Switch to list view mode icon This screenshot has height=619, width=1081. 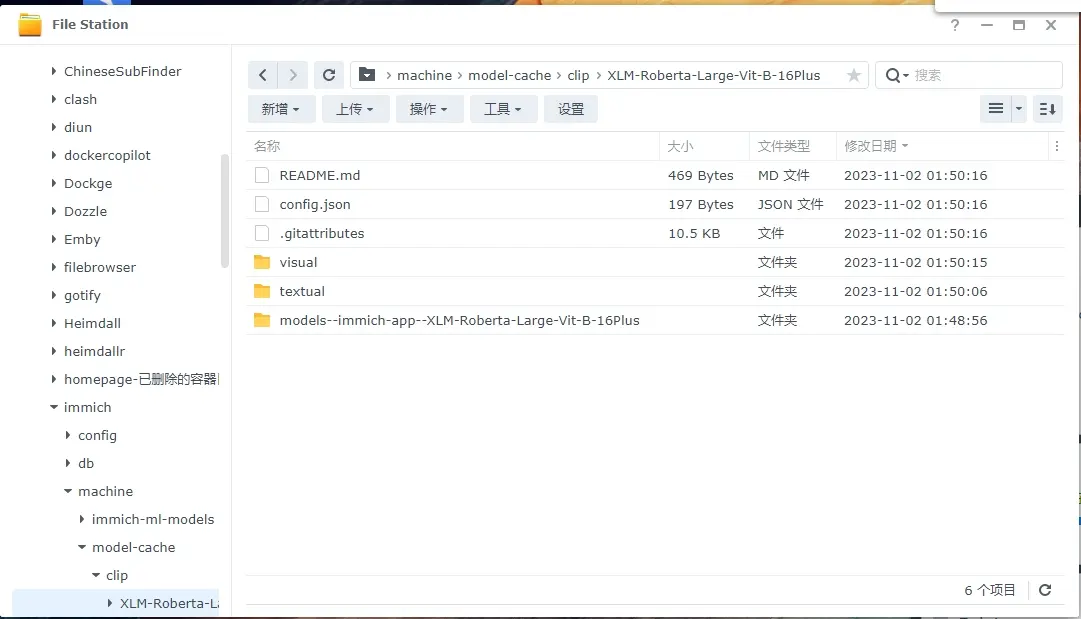(996, 109)
